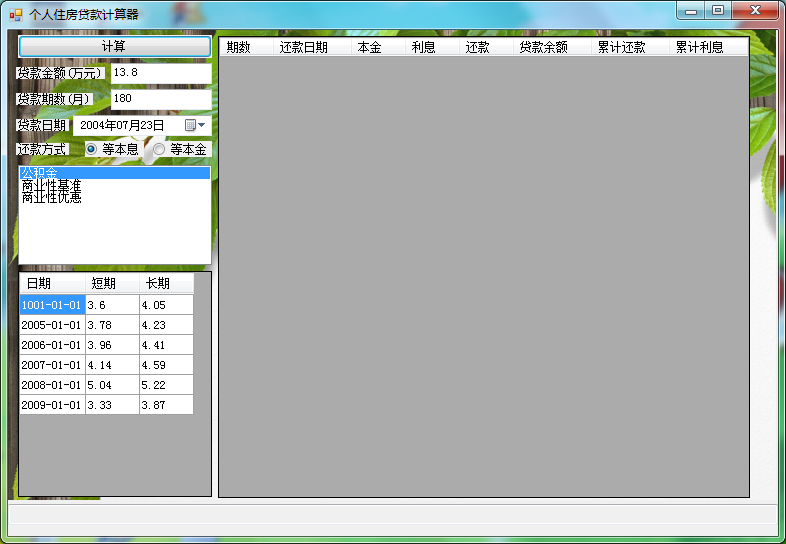
Task: Select the 2007-01-01 date cell
Action: tap(53, 365)
